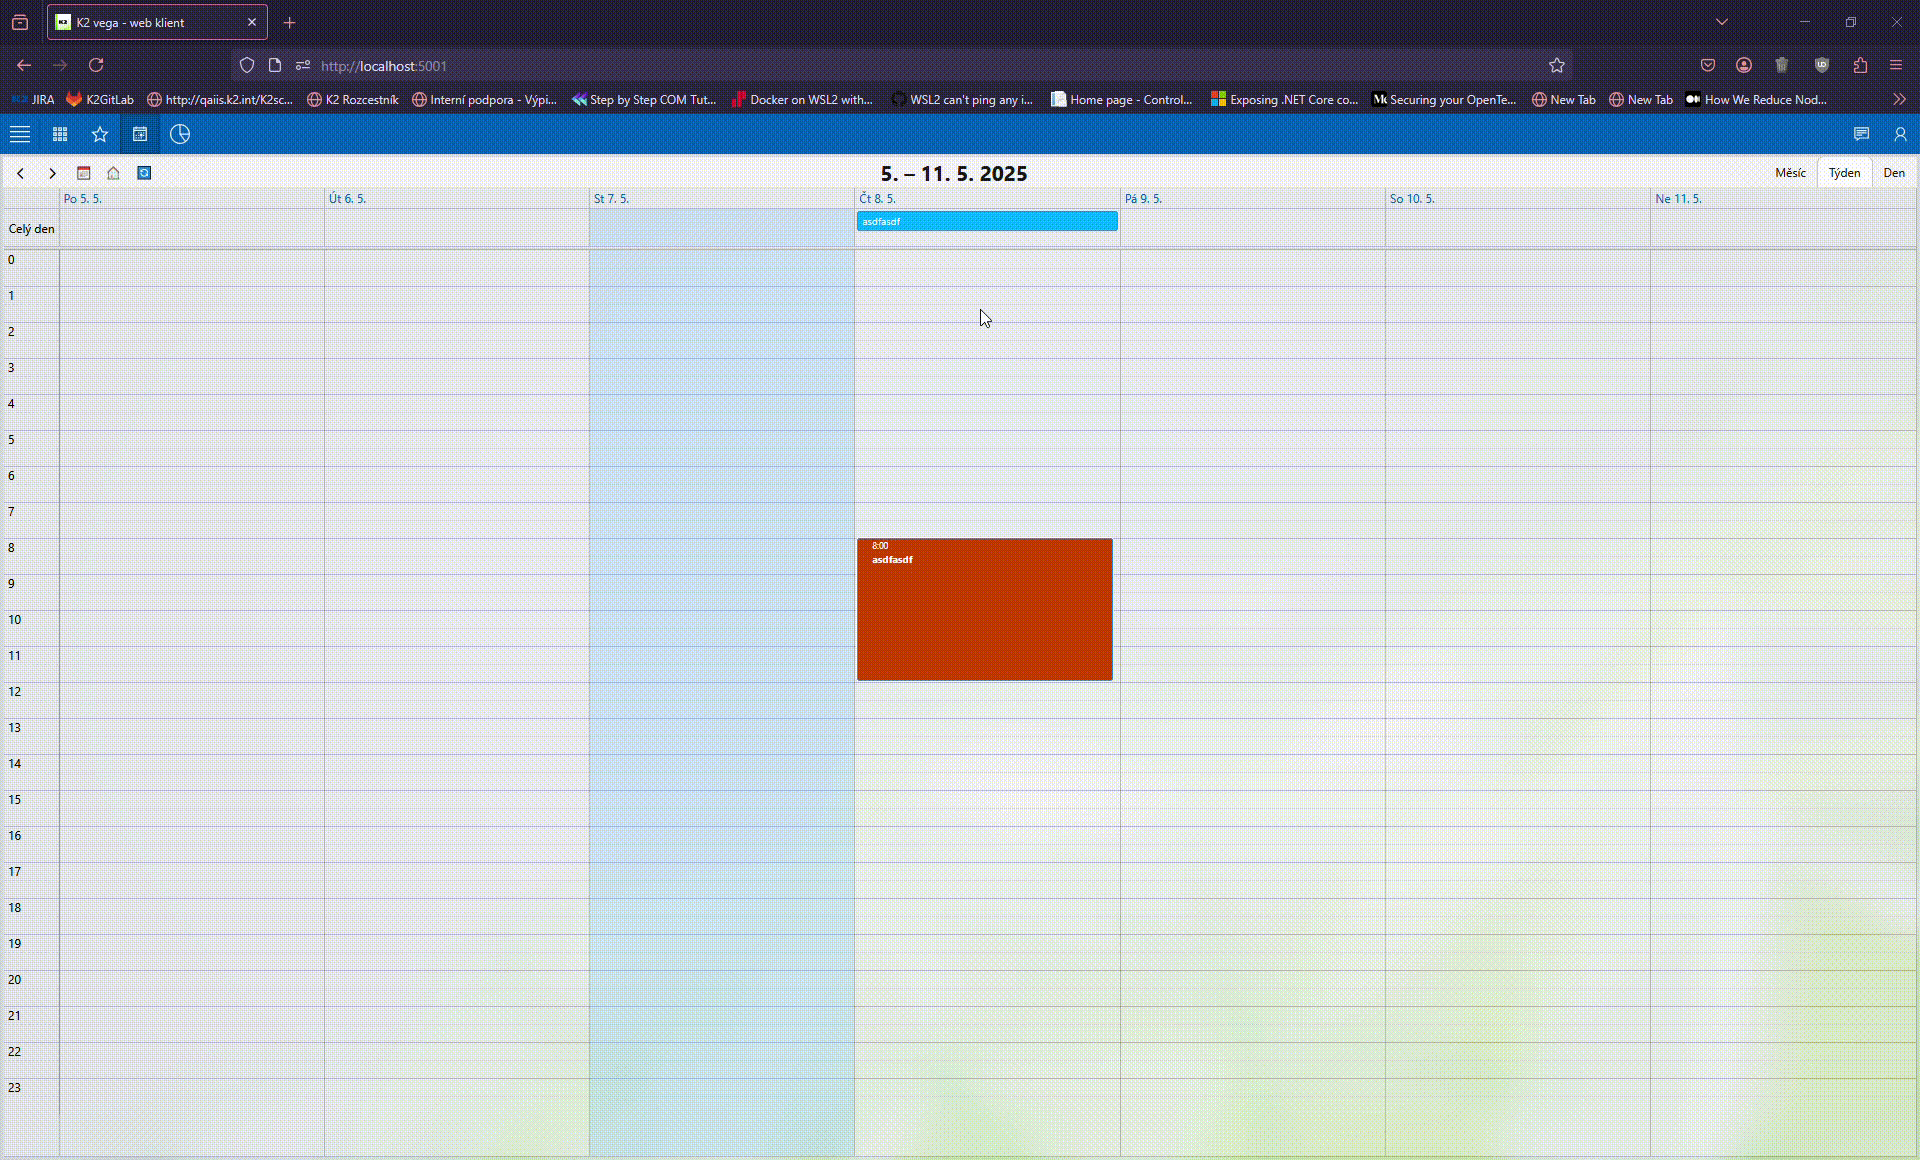The image size is (1920, 1160).
Task: Open the blue all-day asdfasdf event
Action: click(x=987, y=221)
